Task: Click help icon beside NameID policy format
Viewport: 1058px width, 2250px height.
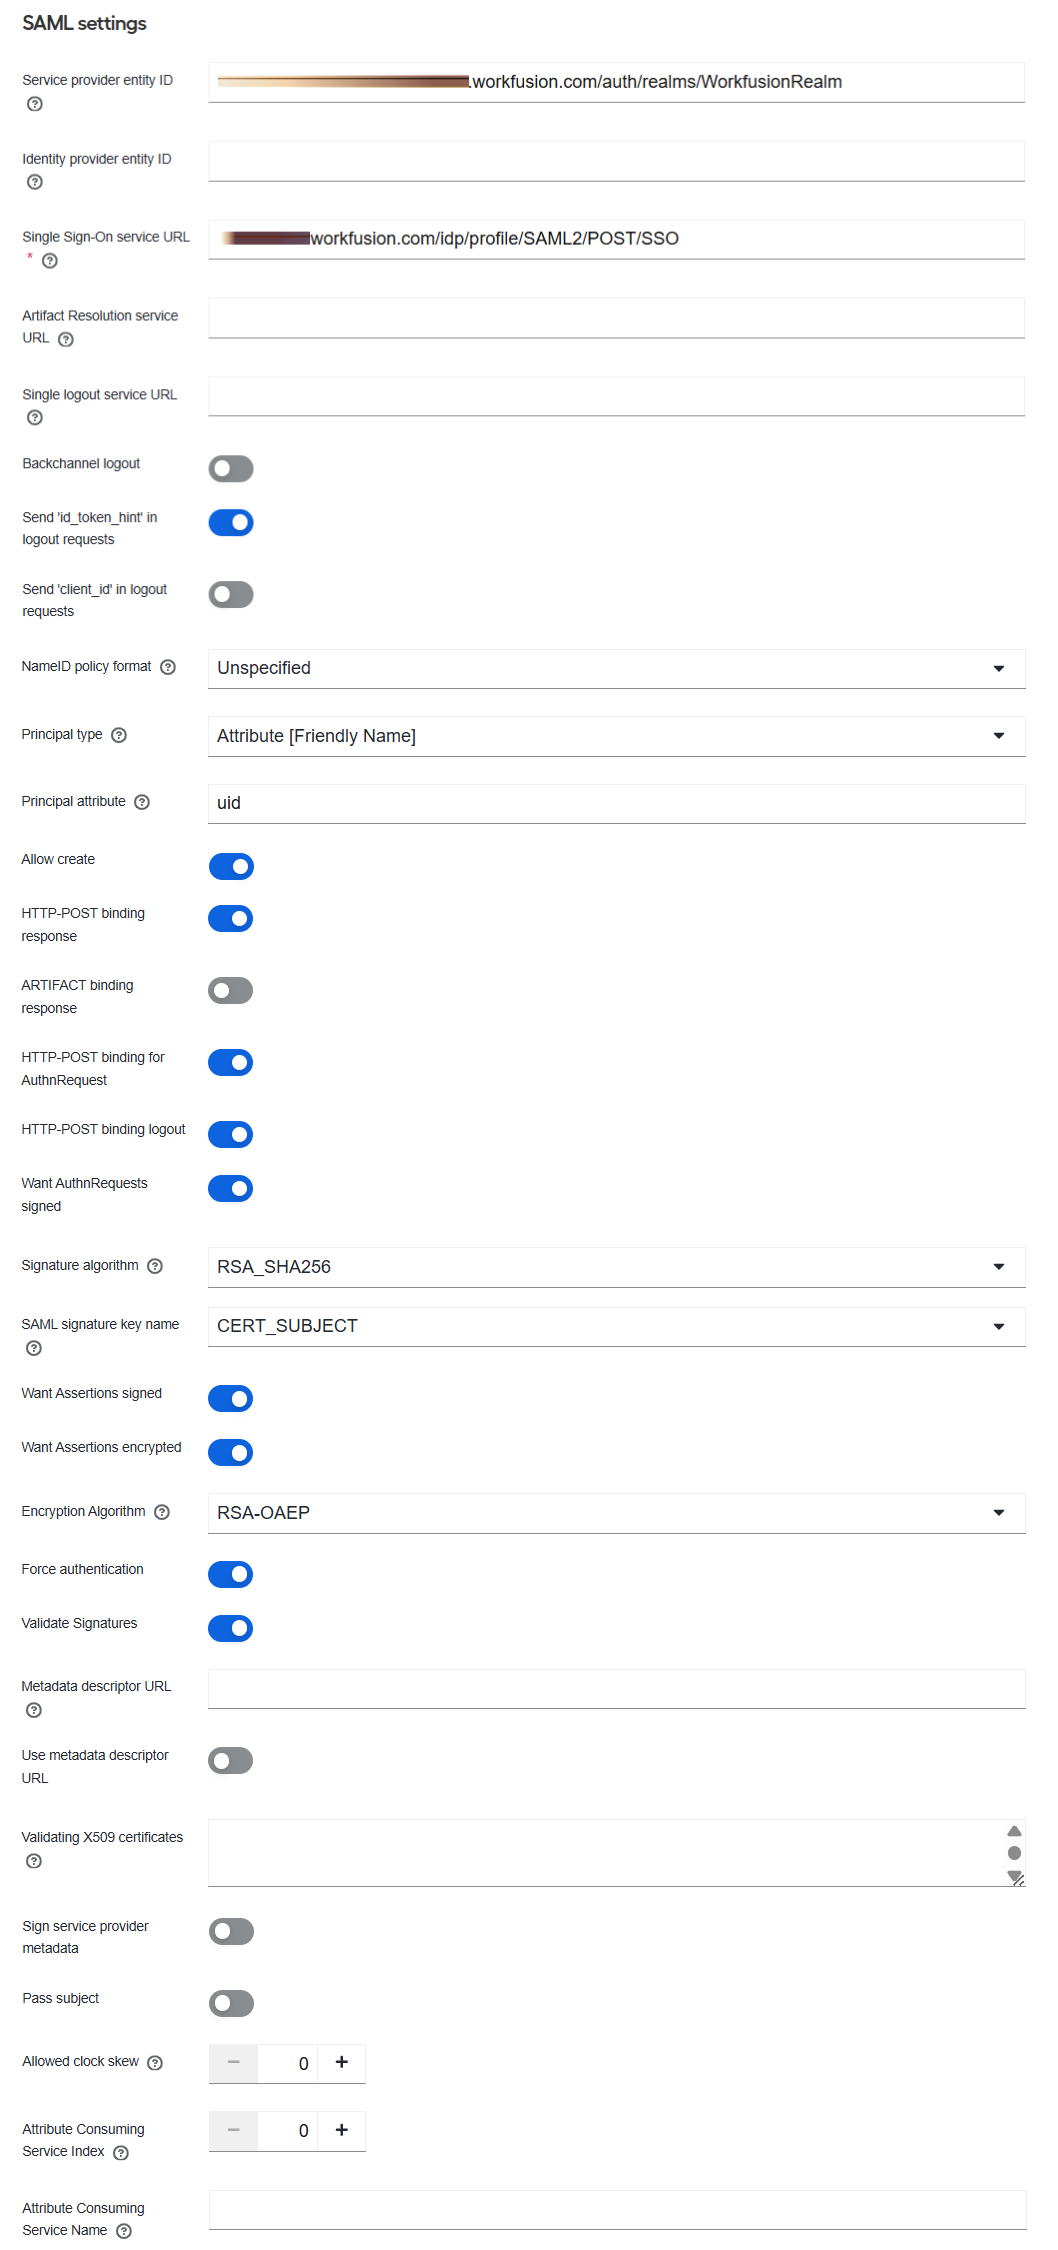Action: pyautogui.click(x=168, y=667)
